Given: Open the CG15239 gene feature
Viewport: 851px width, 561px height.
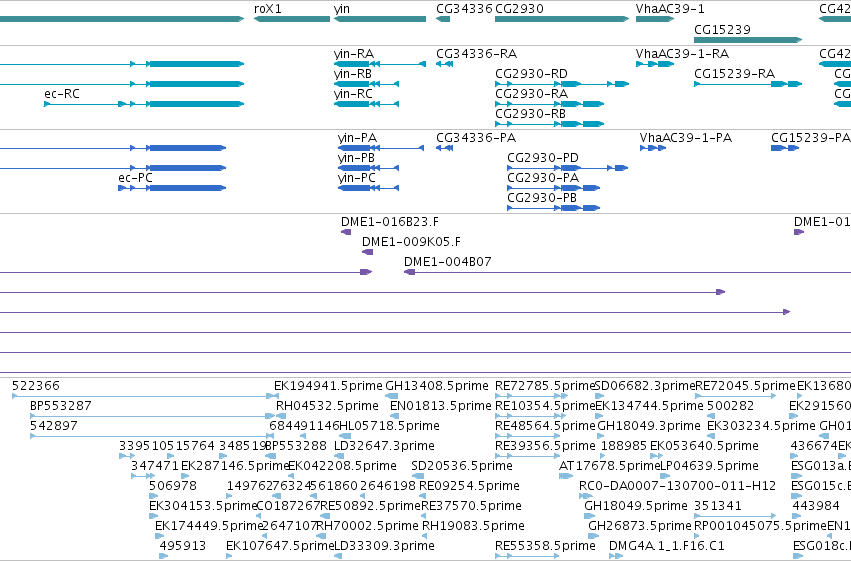Looking at the screenshot, I should click(748, 40).
